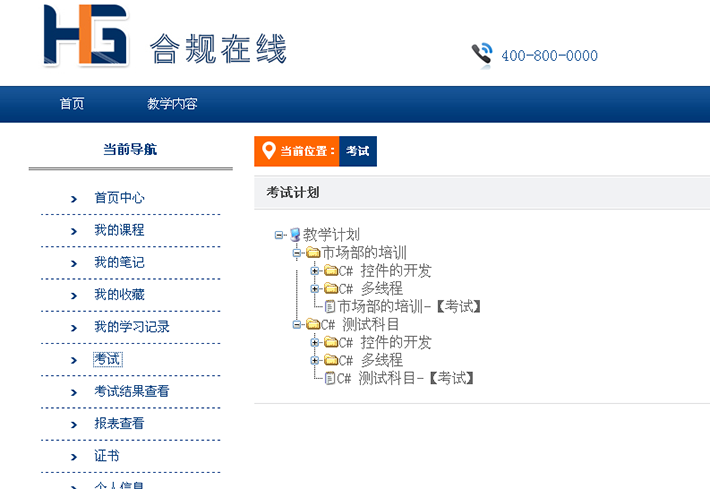Click the phone icon beside 400-800-0000

click(482, 54)
